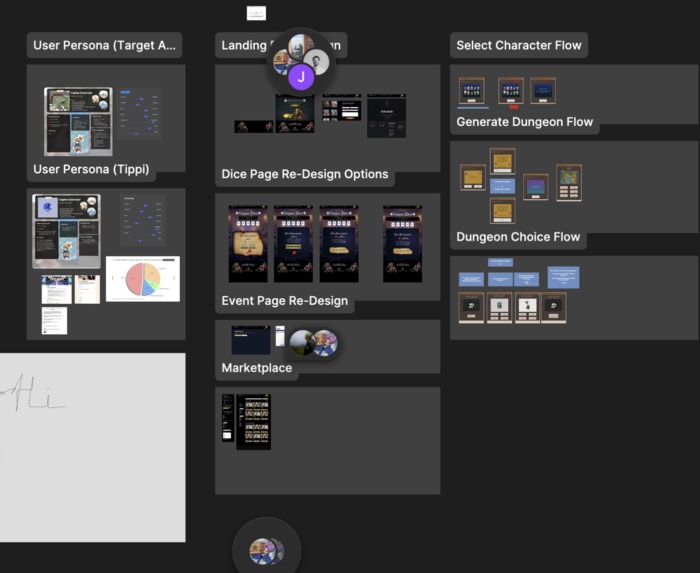
Task: Select the dark Event Page Re-Design frame
Action: coord(251,340)
